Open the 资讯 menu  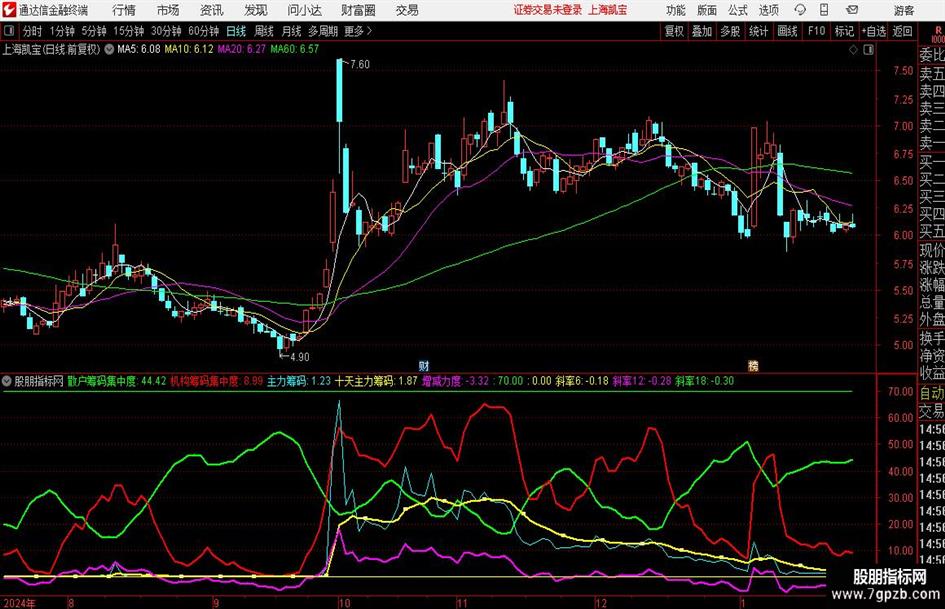tap(212, 10)
